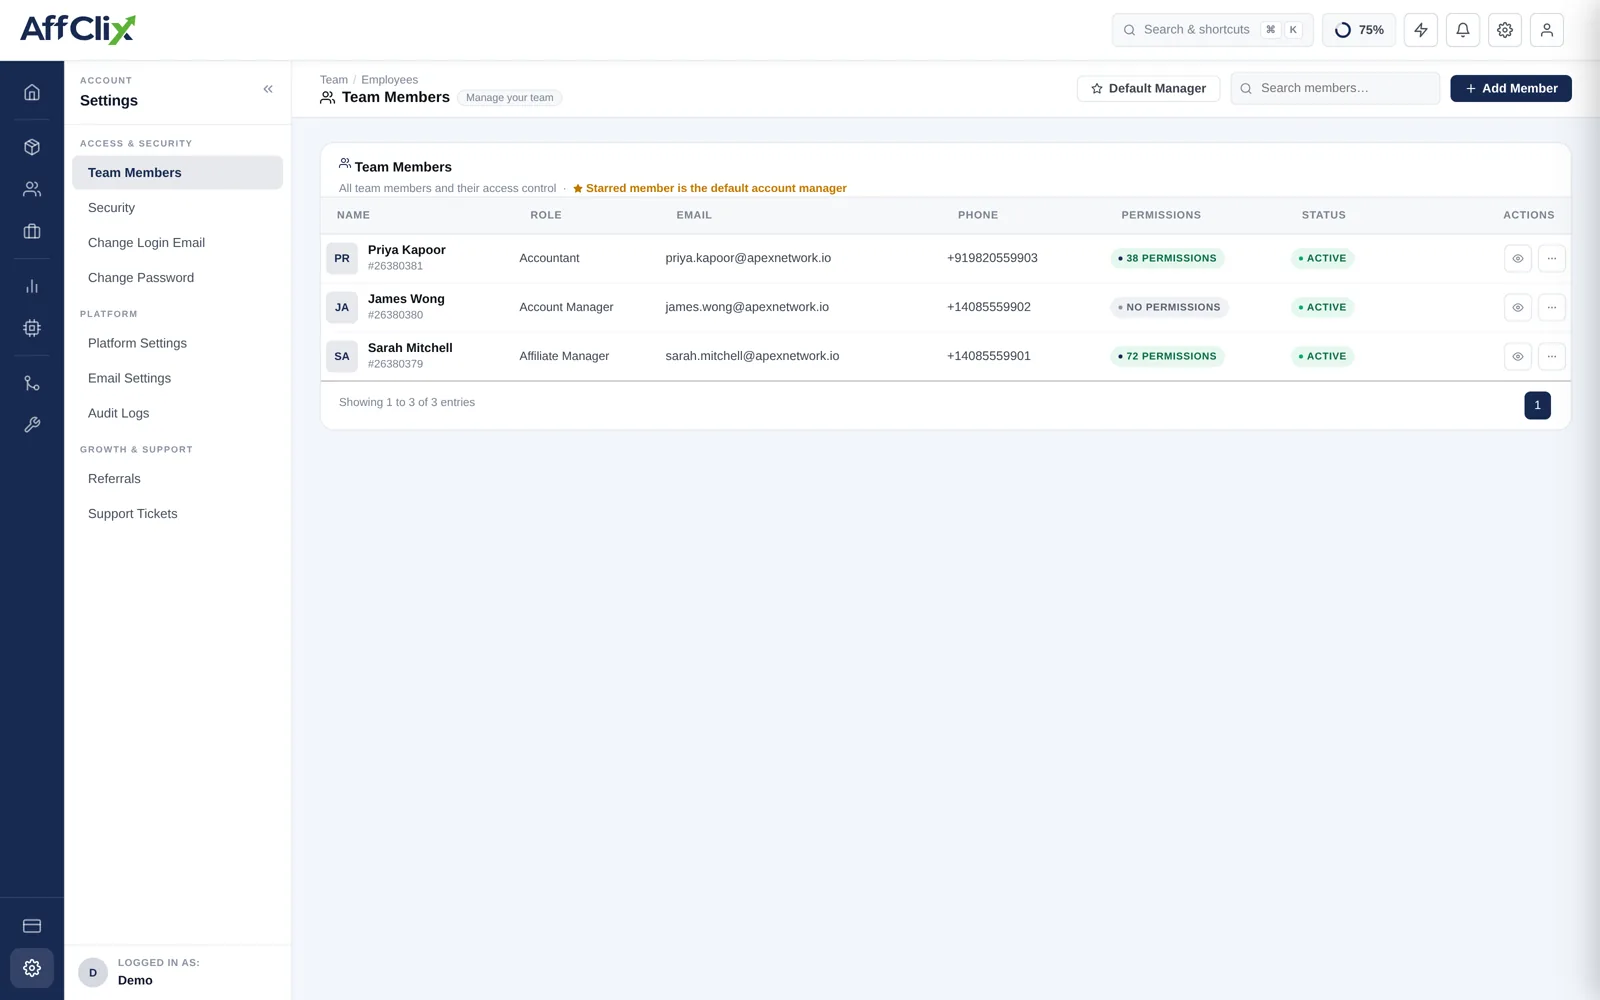
Task: Open the header settings gear icon
Action: tap(1505, 30)
